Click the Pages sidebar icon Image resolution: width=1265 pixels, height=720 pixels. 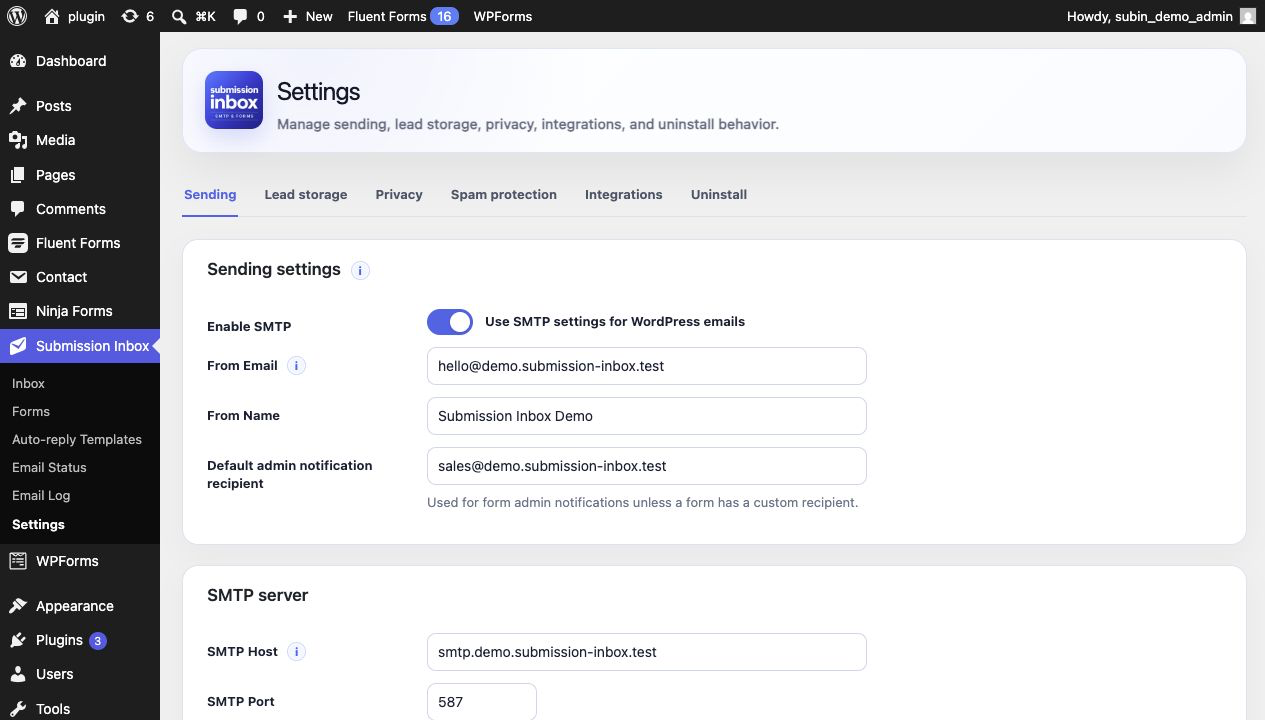pos(18,175)
